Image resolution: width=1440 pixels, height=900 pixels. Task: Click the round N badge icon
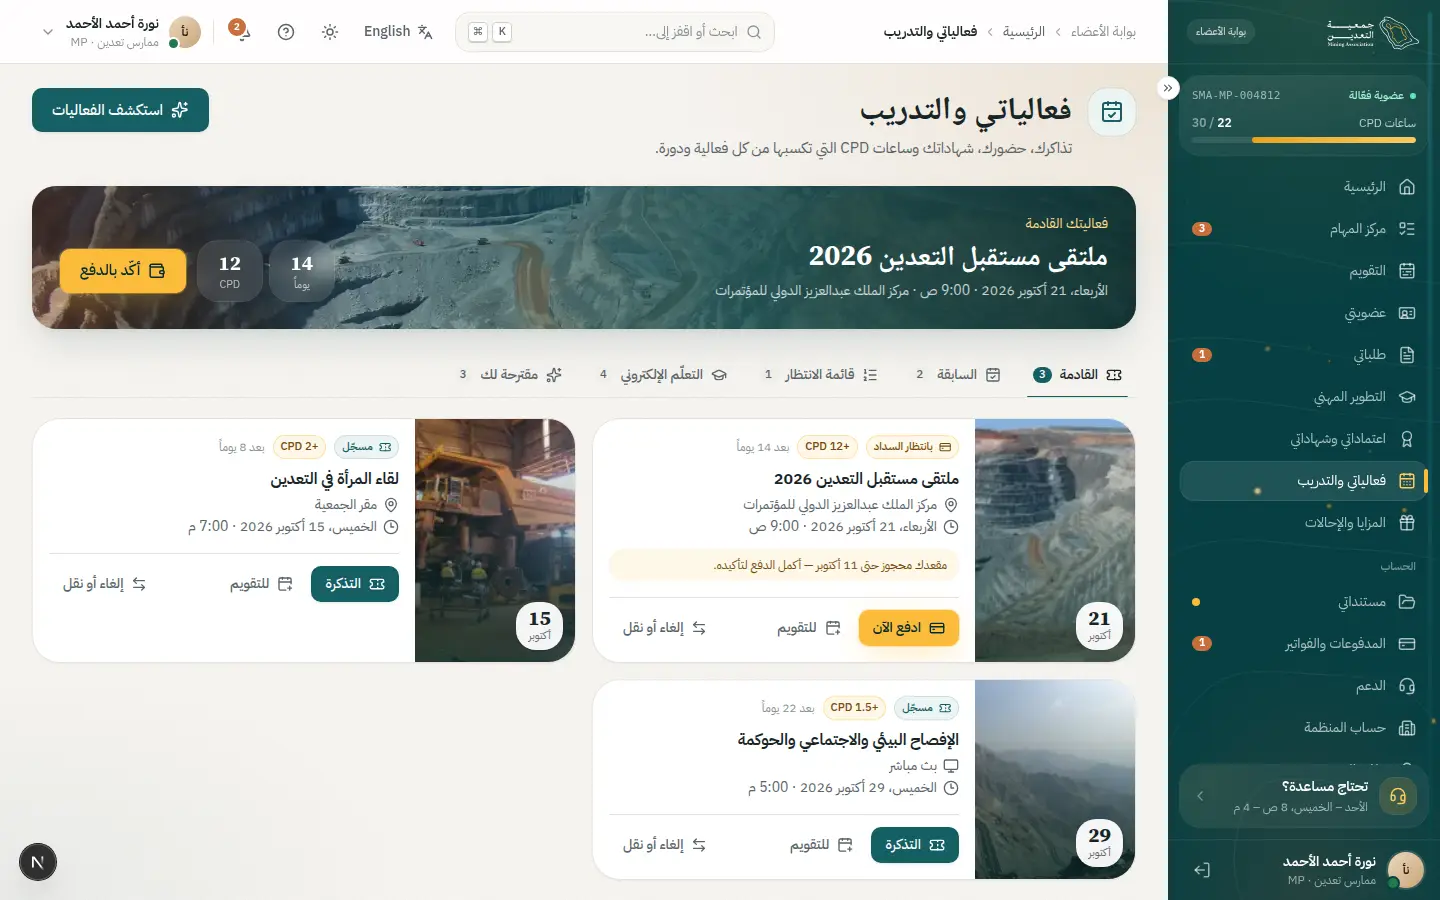(38, 862)
